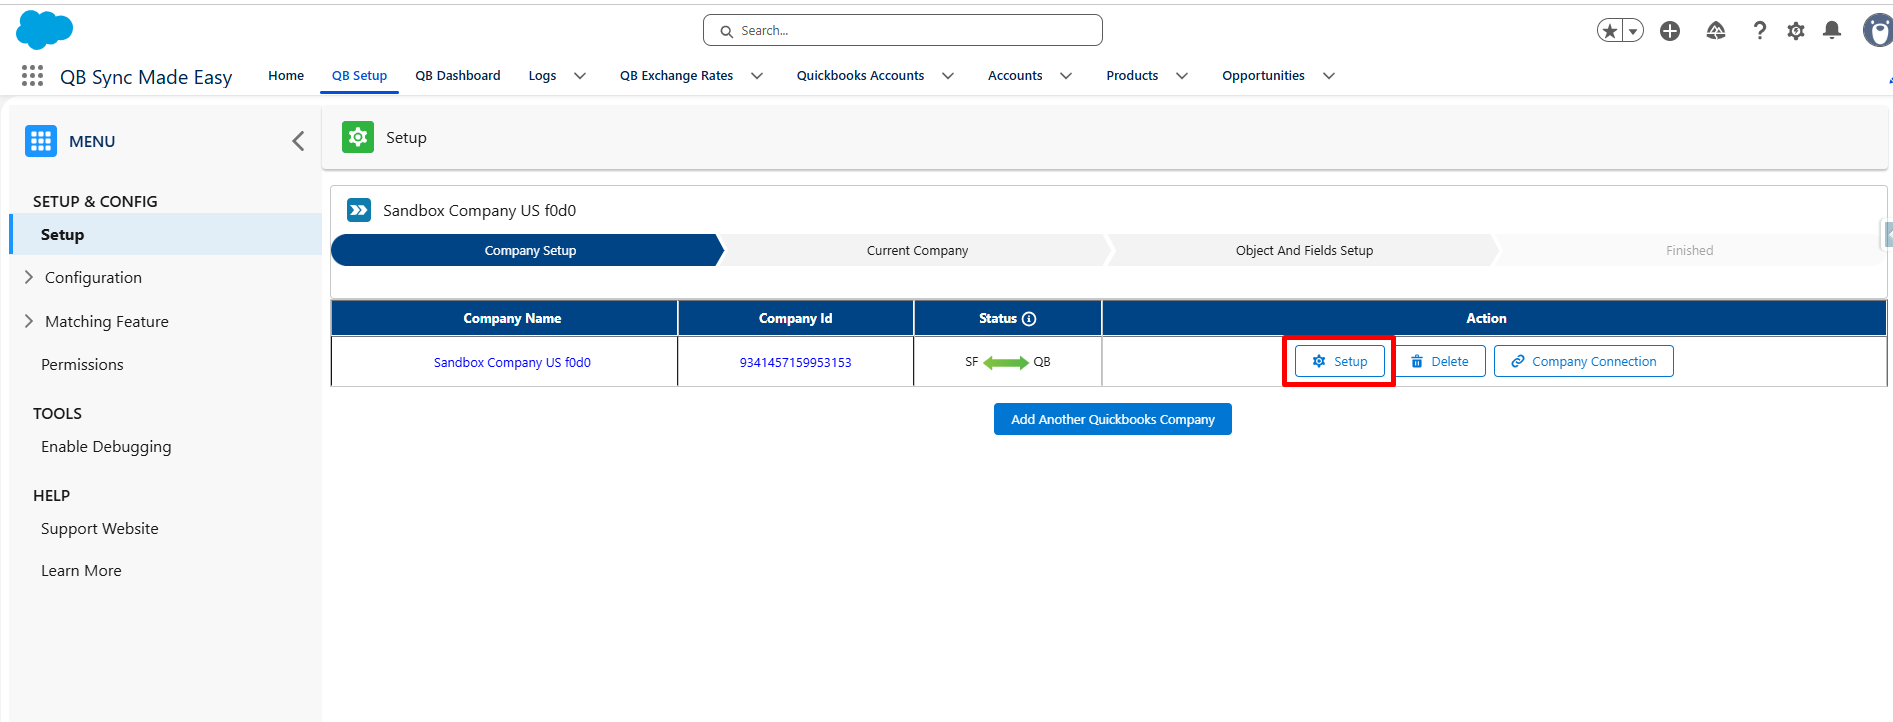The width and height of the screenshot is (1893, 722).
Task: Collapse the MENU sidebar with arrow
Action: tap(298, 141)
